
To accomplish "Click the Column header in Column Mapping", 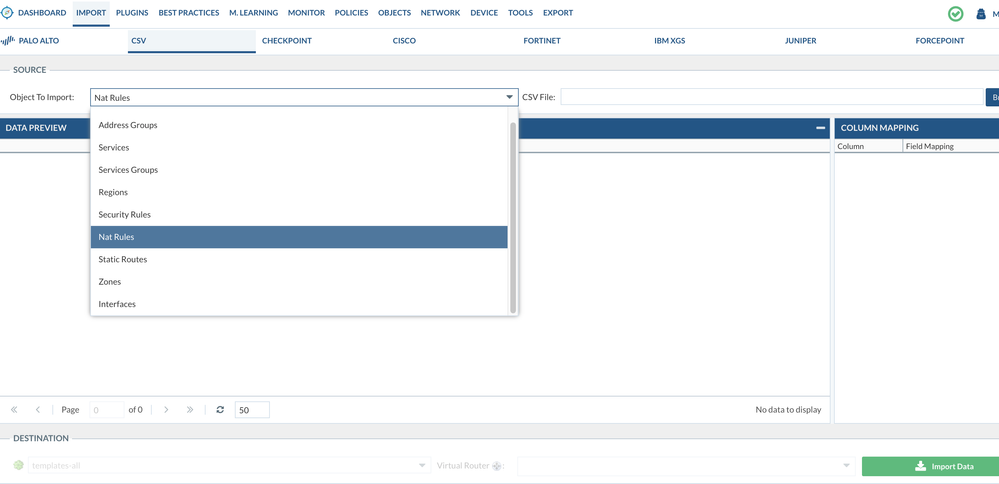I will [868, 146].
